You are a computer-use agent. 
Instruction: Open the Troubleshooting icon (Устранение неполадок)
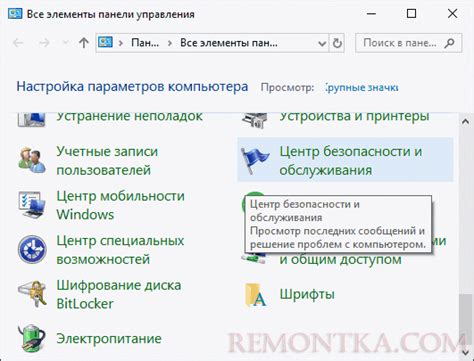click(x=31, y=119)
